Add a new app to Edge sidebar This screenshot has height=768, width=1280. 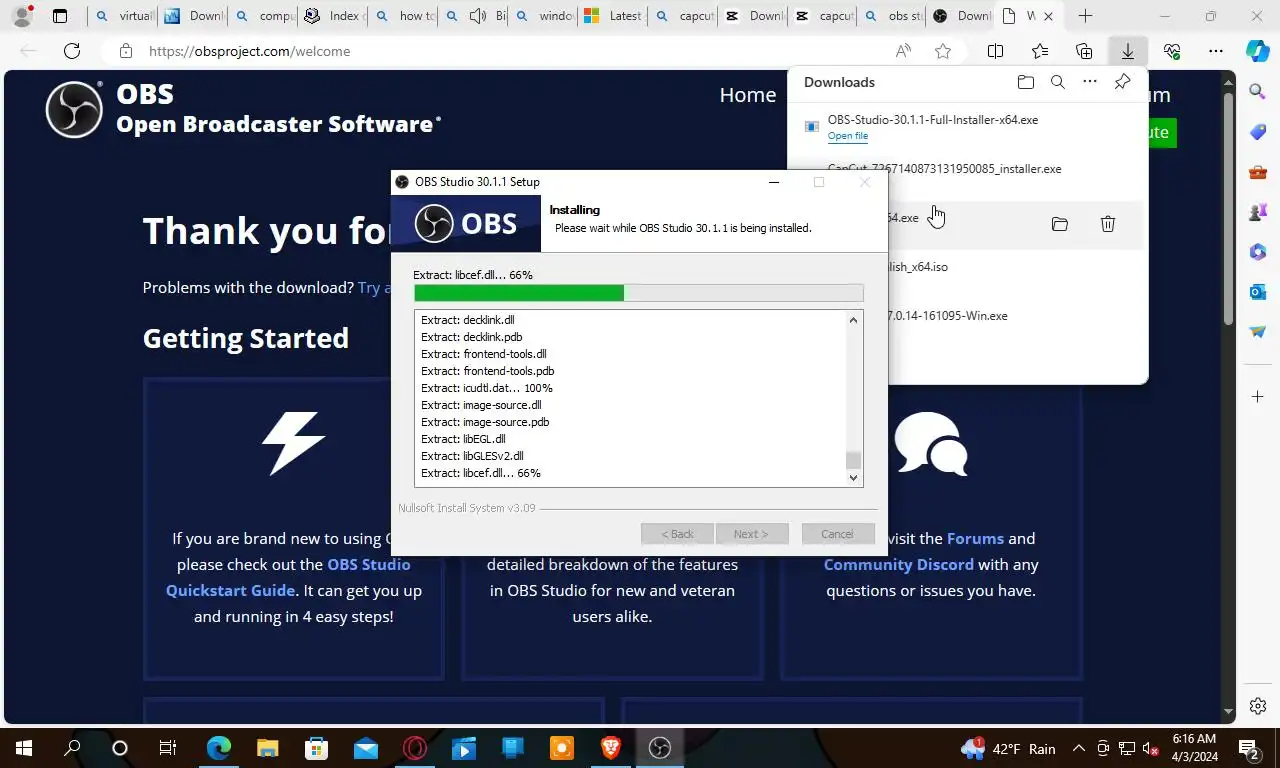click(1258, 397)
